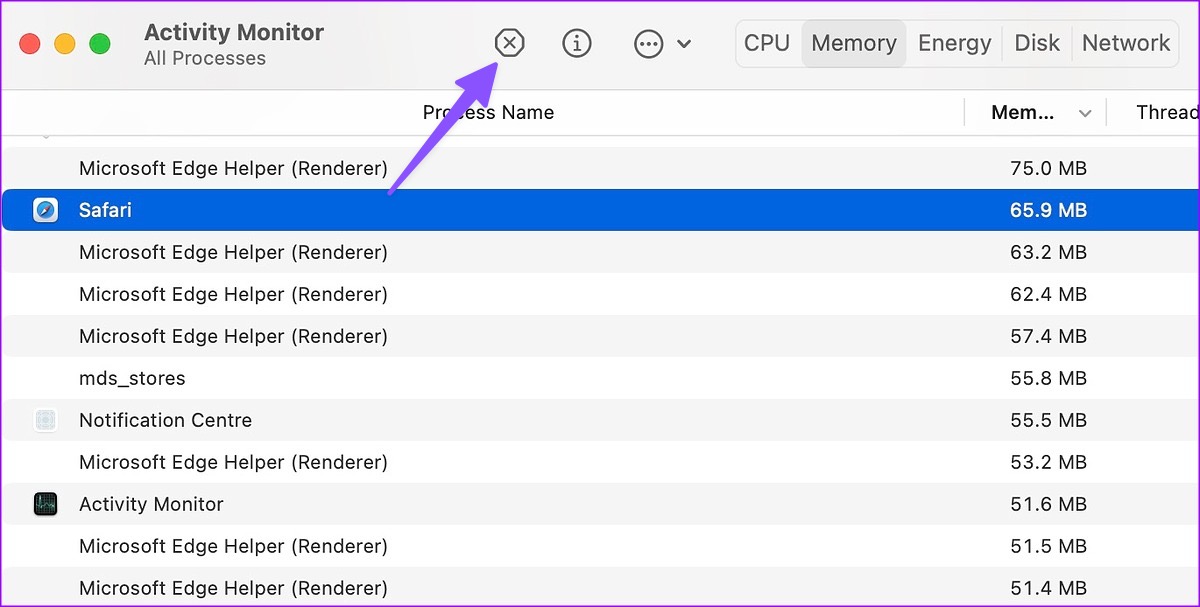Viewport: 1200px width, 607px height.
Task: Click the green full-screen window button
Action: point(100,44)
